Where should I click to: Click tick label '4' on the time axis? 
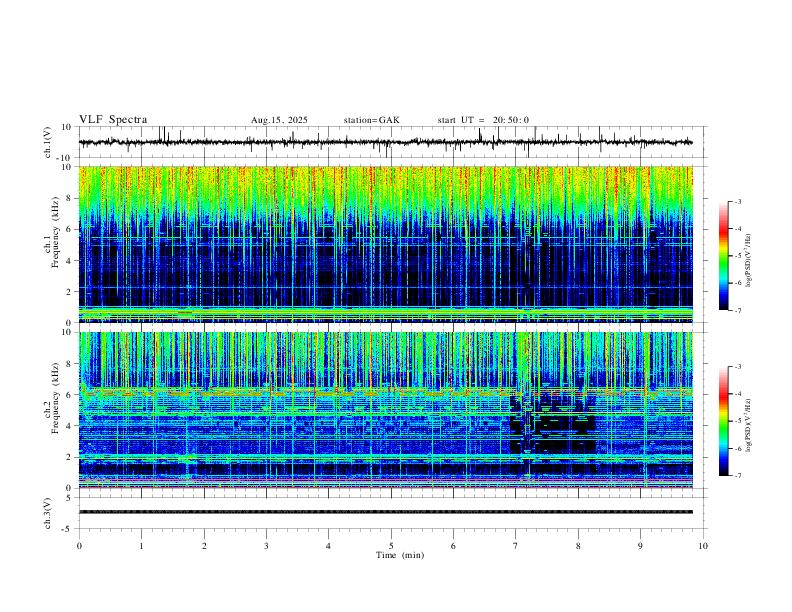click(x=328, y=546)
